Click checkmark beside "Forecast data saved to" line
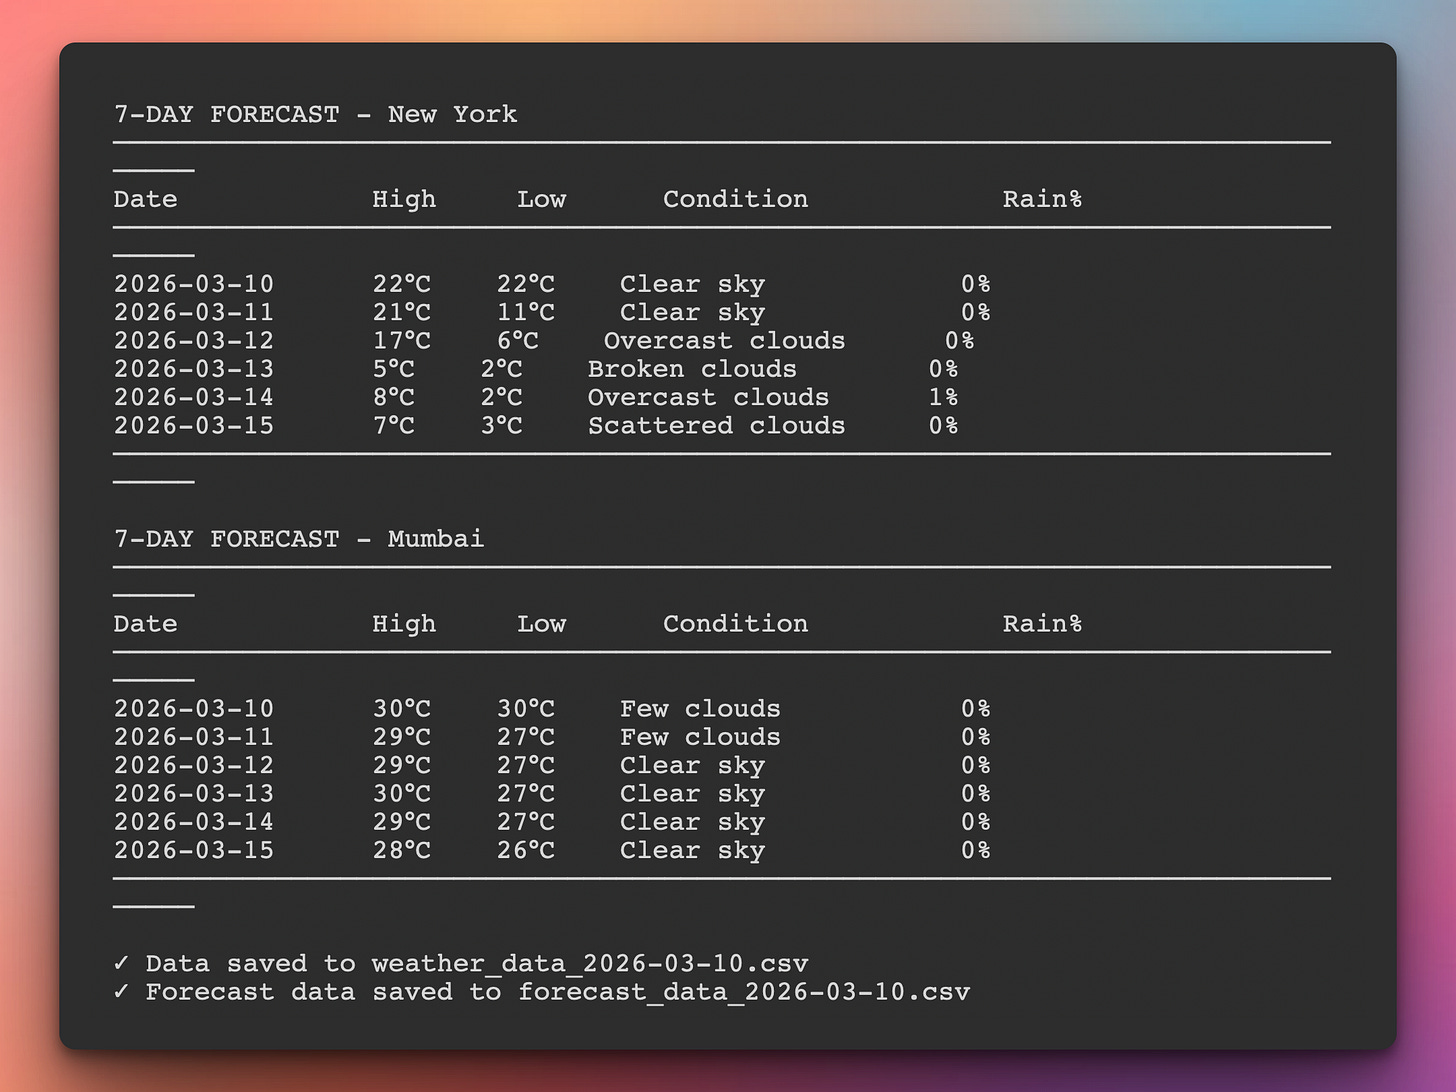The image size is (1456, 1092). click(x=121, y=991)
